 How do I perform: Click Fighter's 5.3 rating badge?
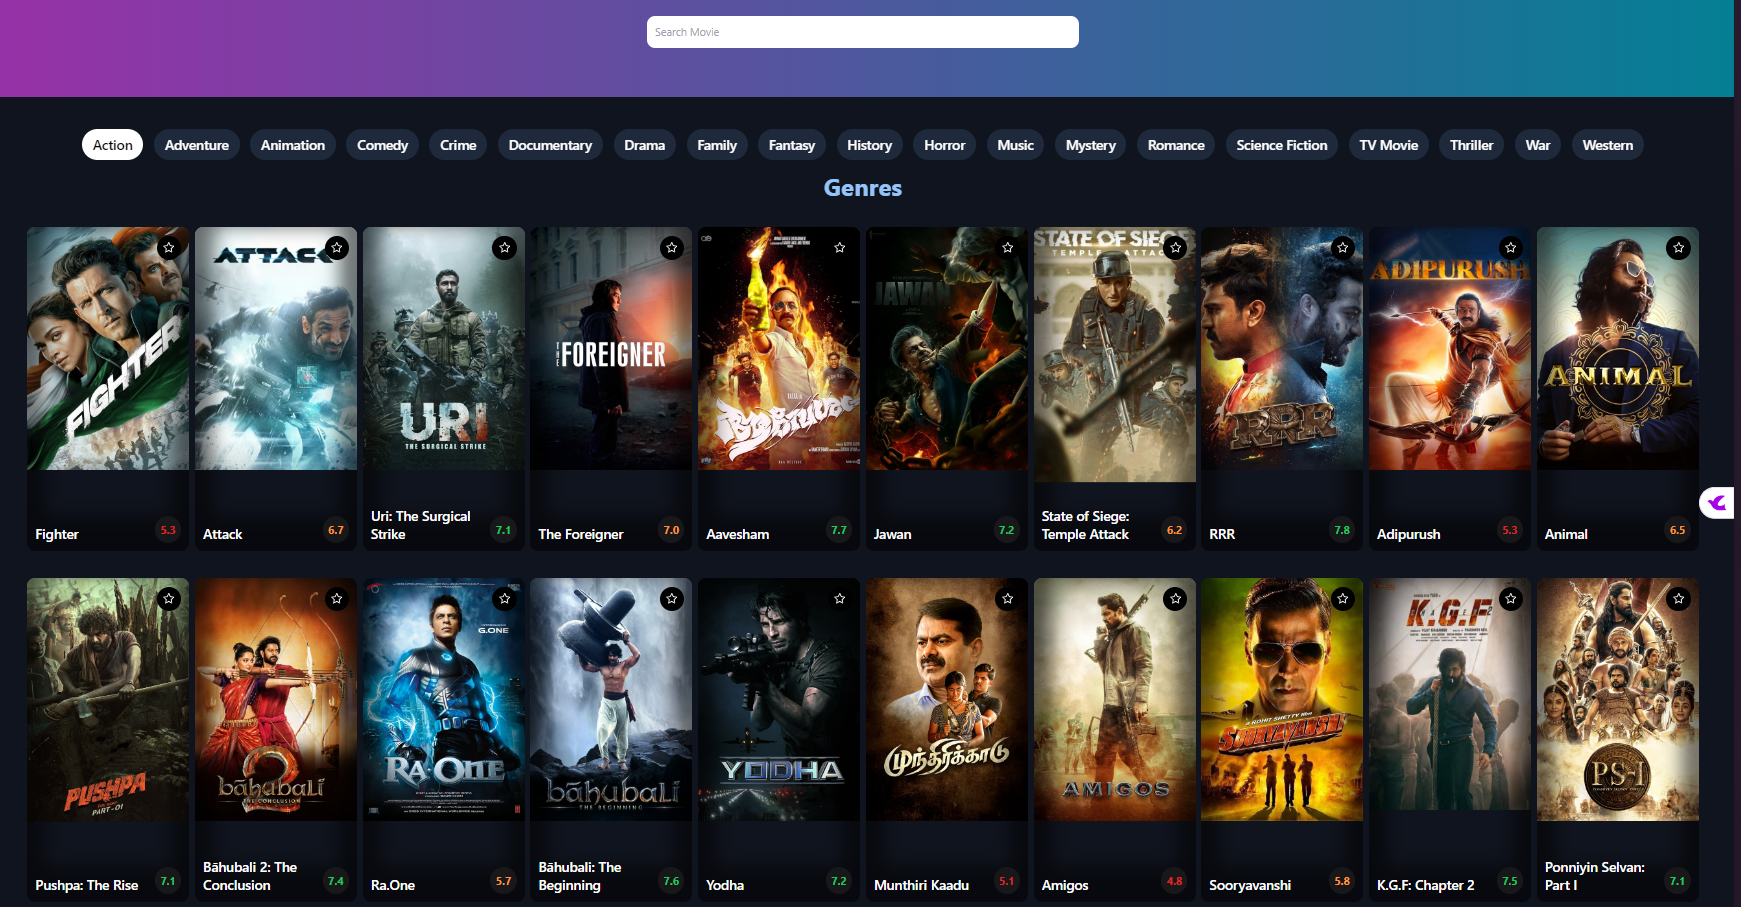click(x=168, y=530)
